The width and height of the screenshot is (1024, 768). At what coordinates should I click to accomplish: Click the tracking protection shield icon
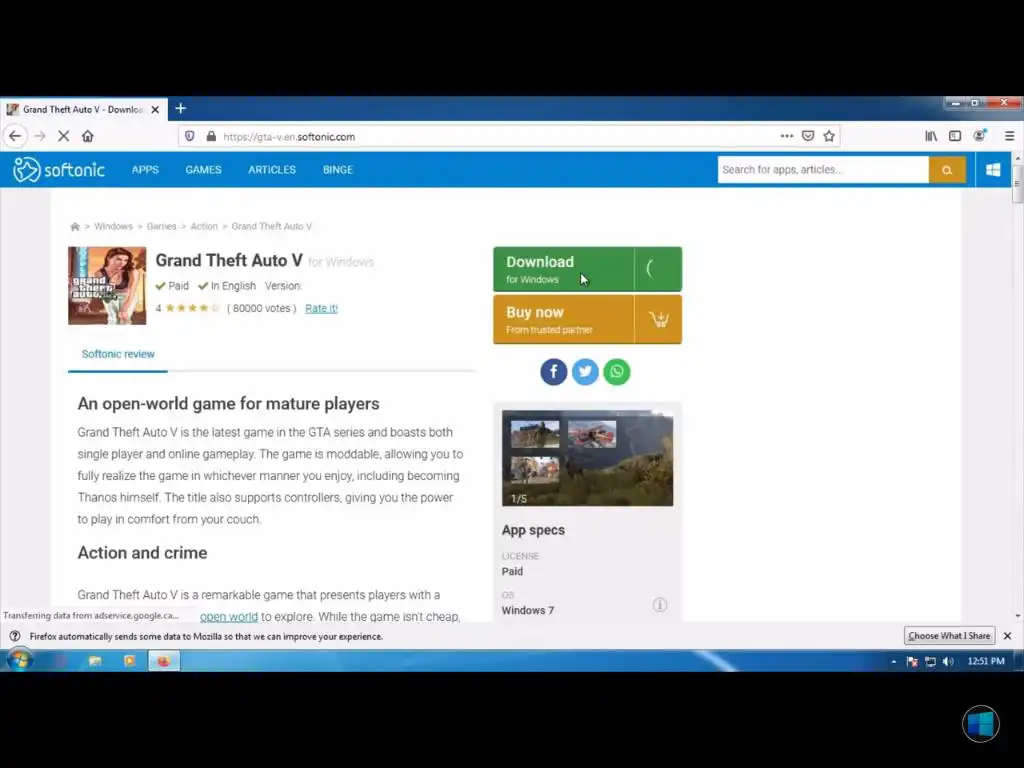(x=189, y=136)
